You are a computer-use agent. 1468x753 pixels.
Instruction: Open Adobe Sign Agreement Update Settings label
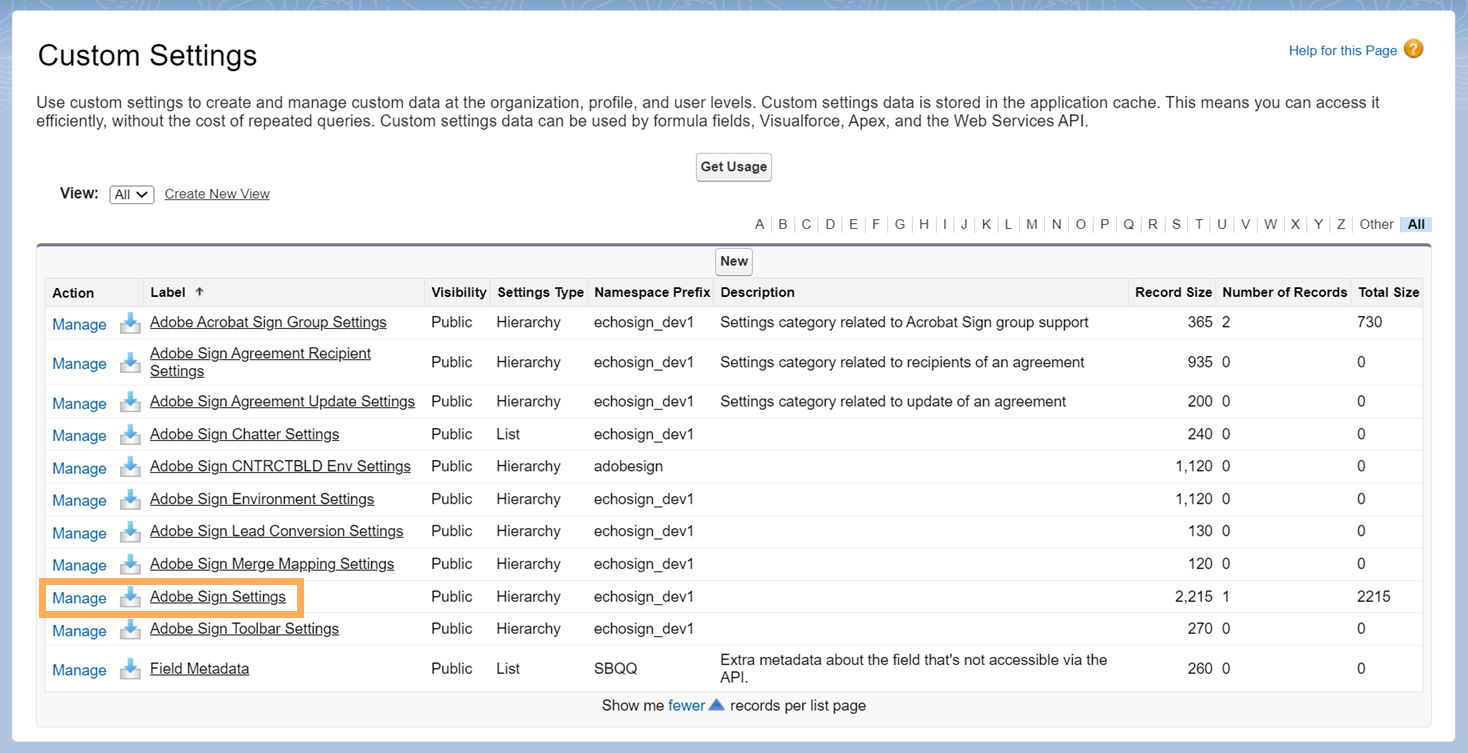click(282, 401)
